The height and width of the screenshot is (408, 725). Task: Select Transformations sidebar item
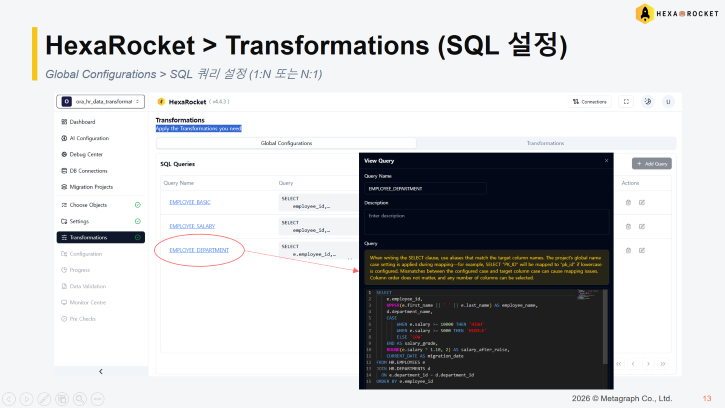100,237
